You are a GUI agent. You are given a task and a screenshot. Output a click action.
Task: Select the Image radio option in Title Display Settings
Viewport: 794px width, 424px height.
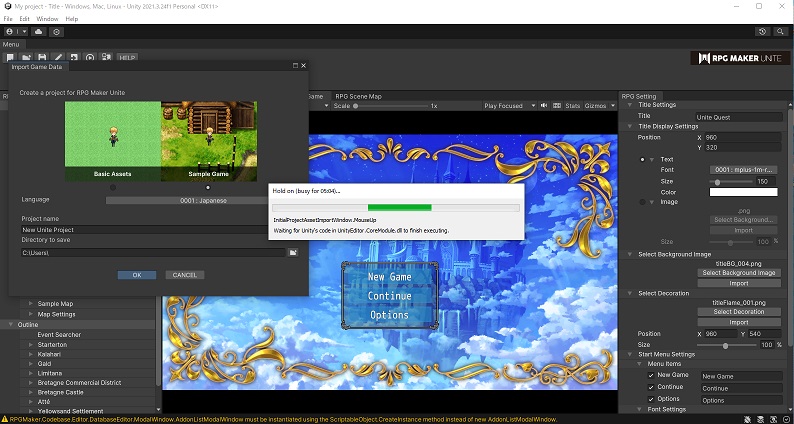point(643,202)
